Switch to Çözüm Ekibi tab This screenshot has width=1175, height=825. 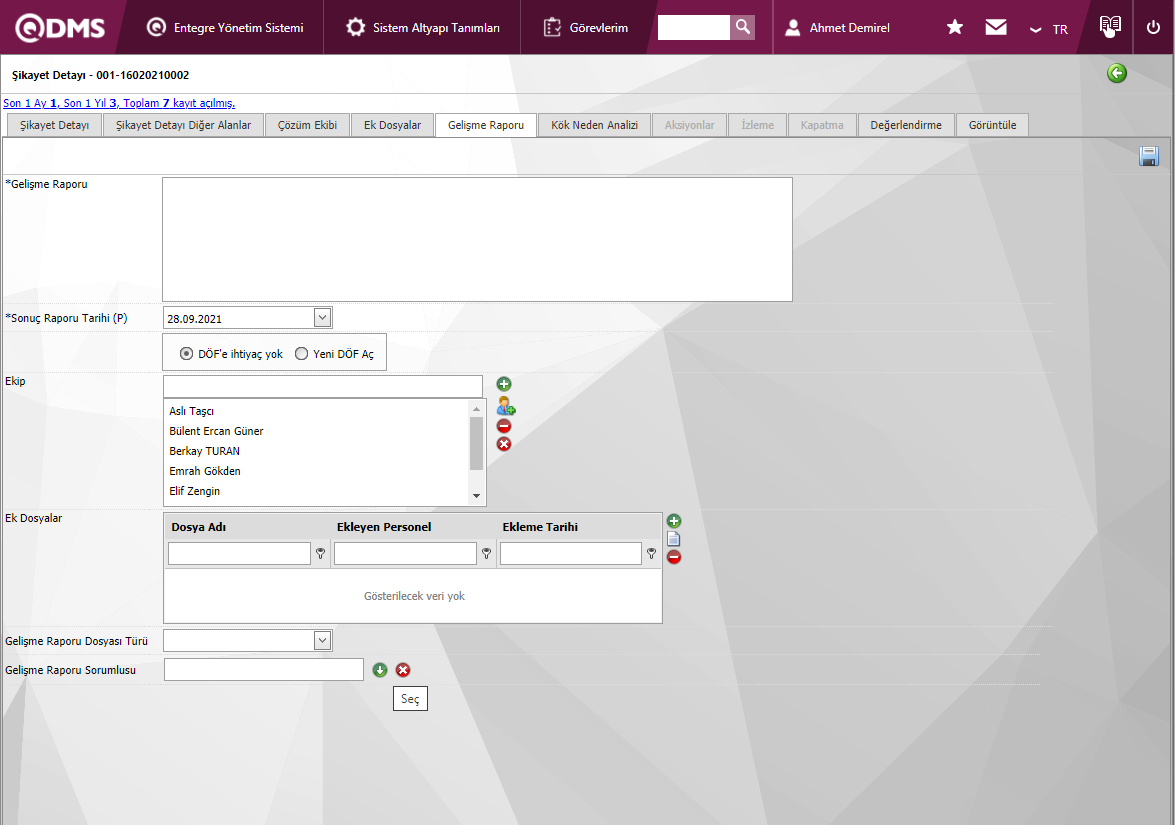click(x=307, y=125)
